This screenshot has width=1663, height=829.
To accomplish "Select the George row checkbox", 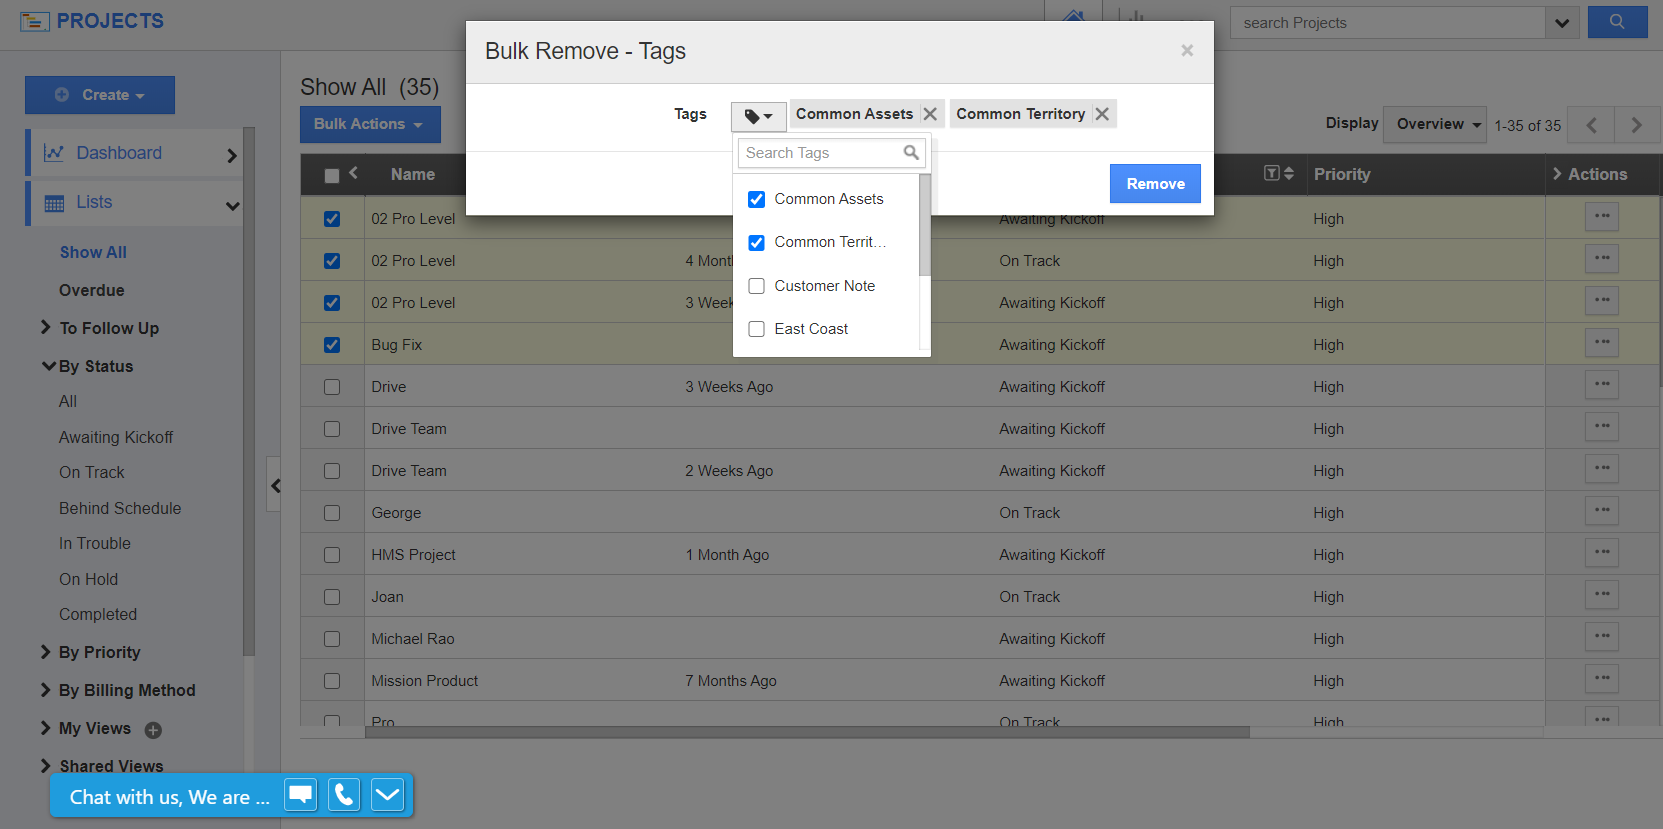I will pos(332,513).
